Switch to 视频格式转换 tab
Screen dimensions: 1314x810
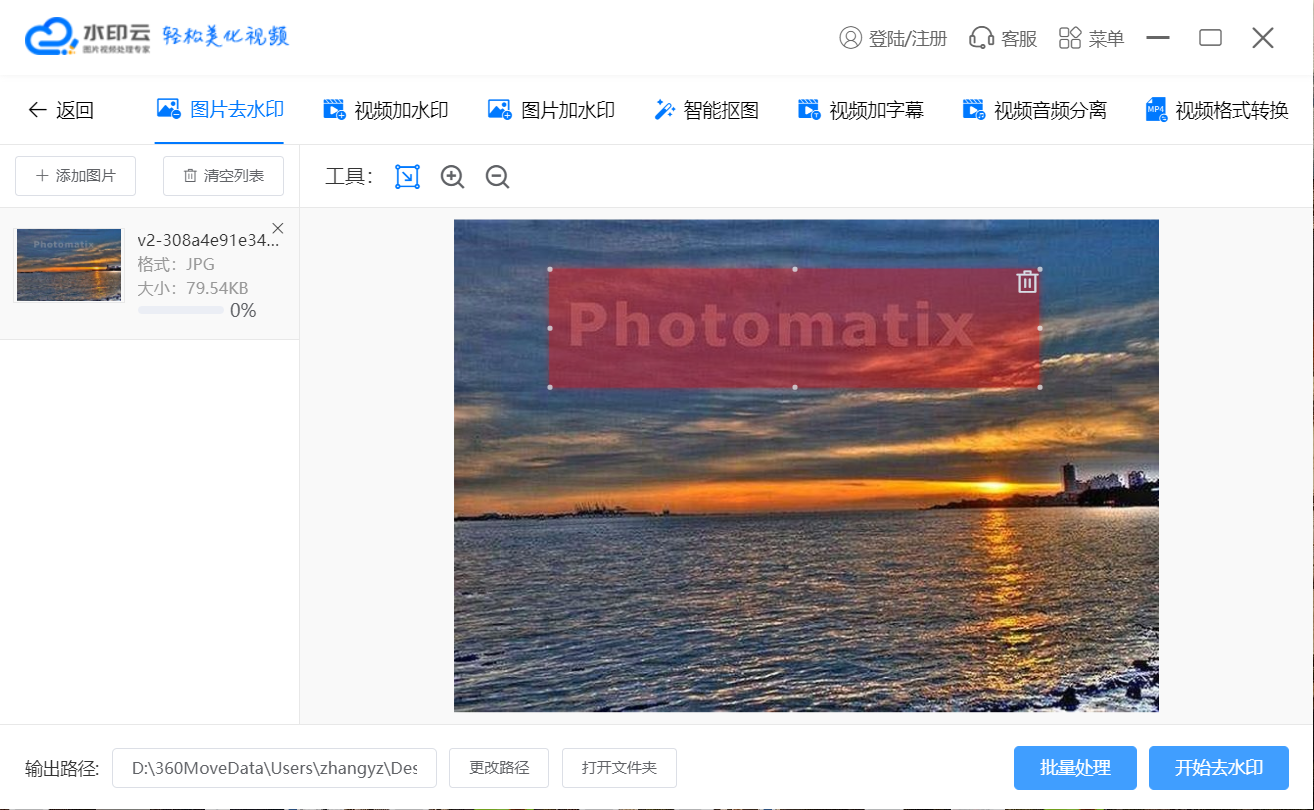coord(1217,110)
